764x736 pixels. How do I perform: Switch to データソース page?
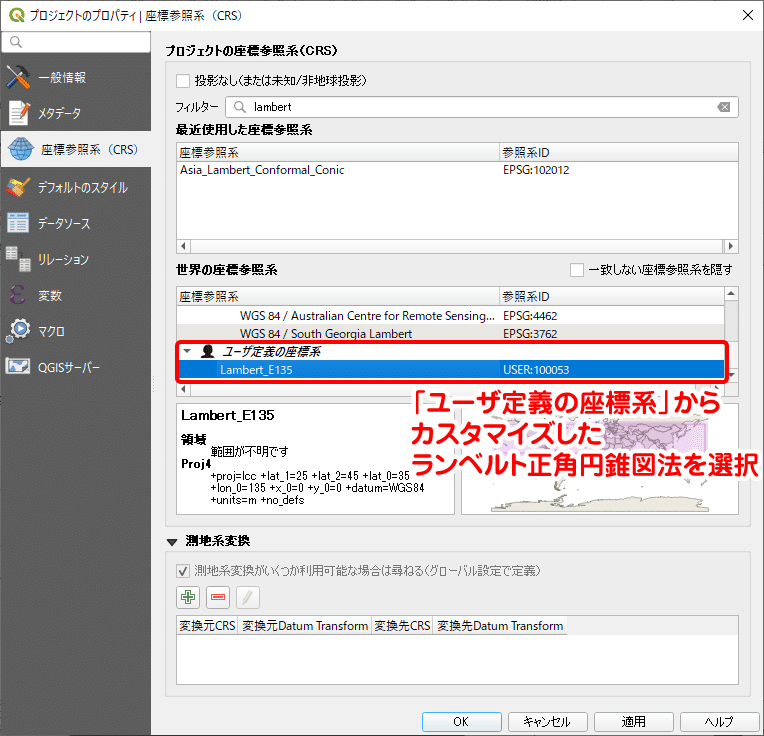[76, 223]
